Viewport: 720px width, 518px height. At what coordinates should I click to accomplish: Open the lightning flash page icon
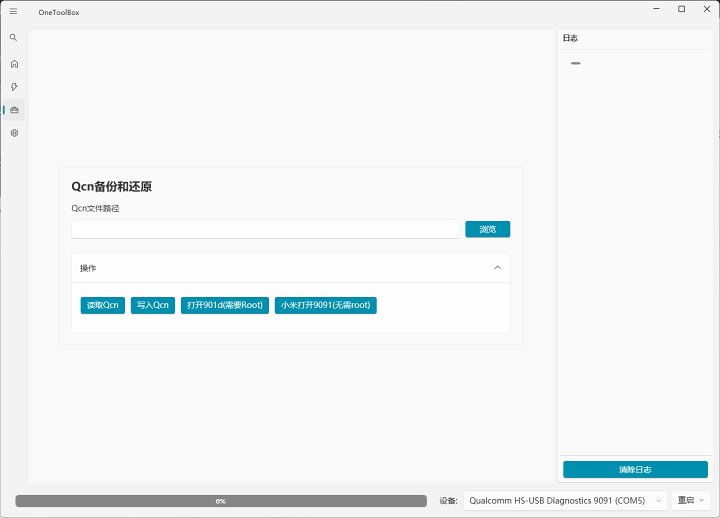point(14,86)
